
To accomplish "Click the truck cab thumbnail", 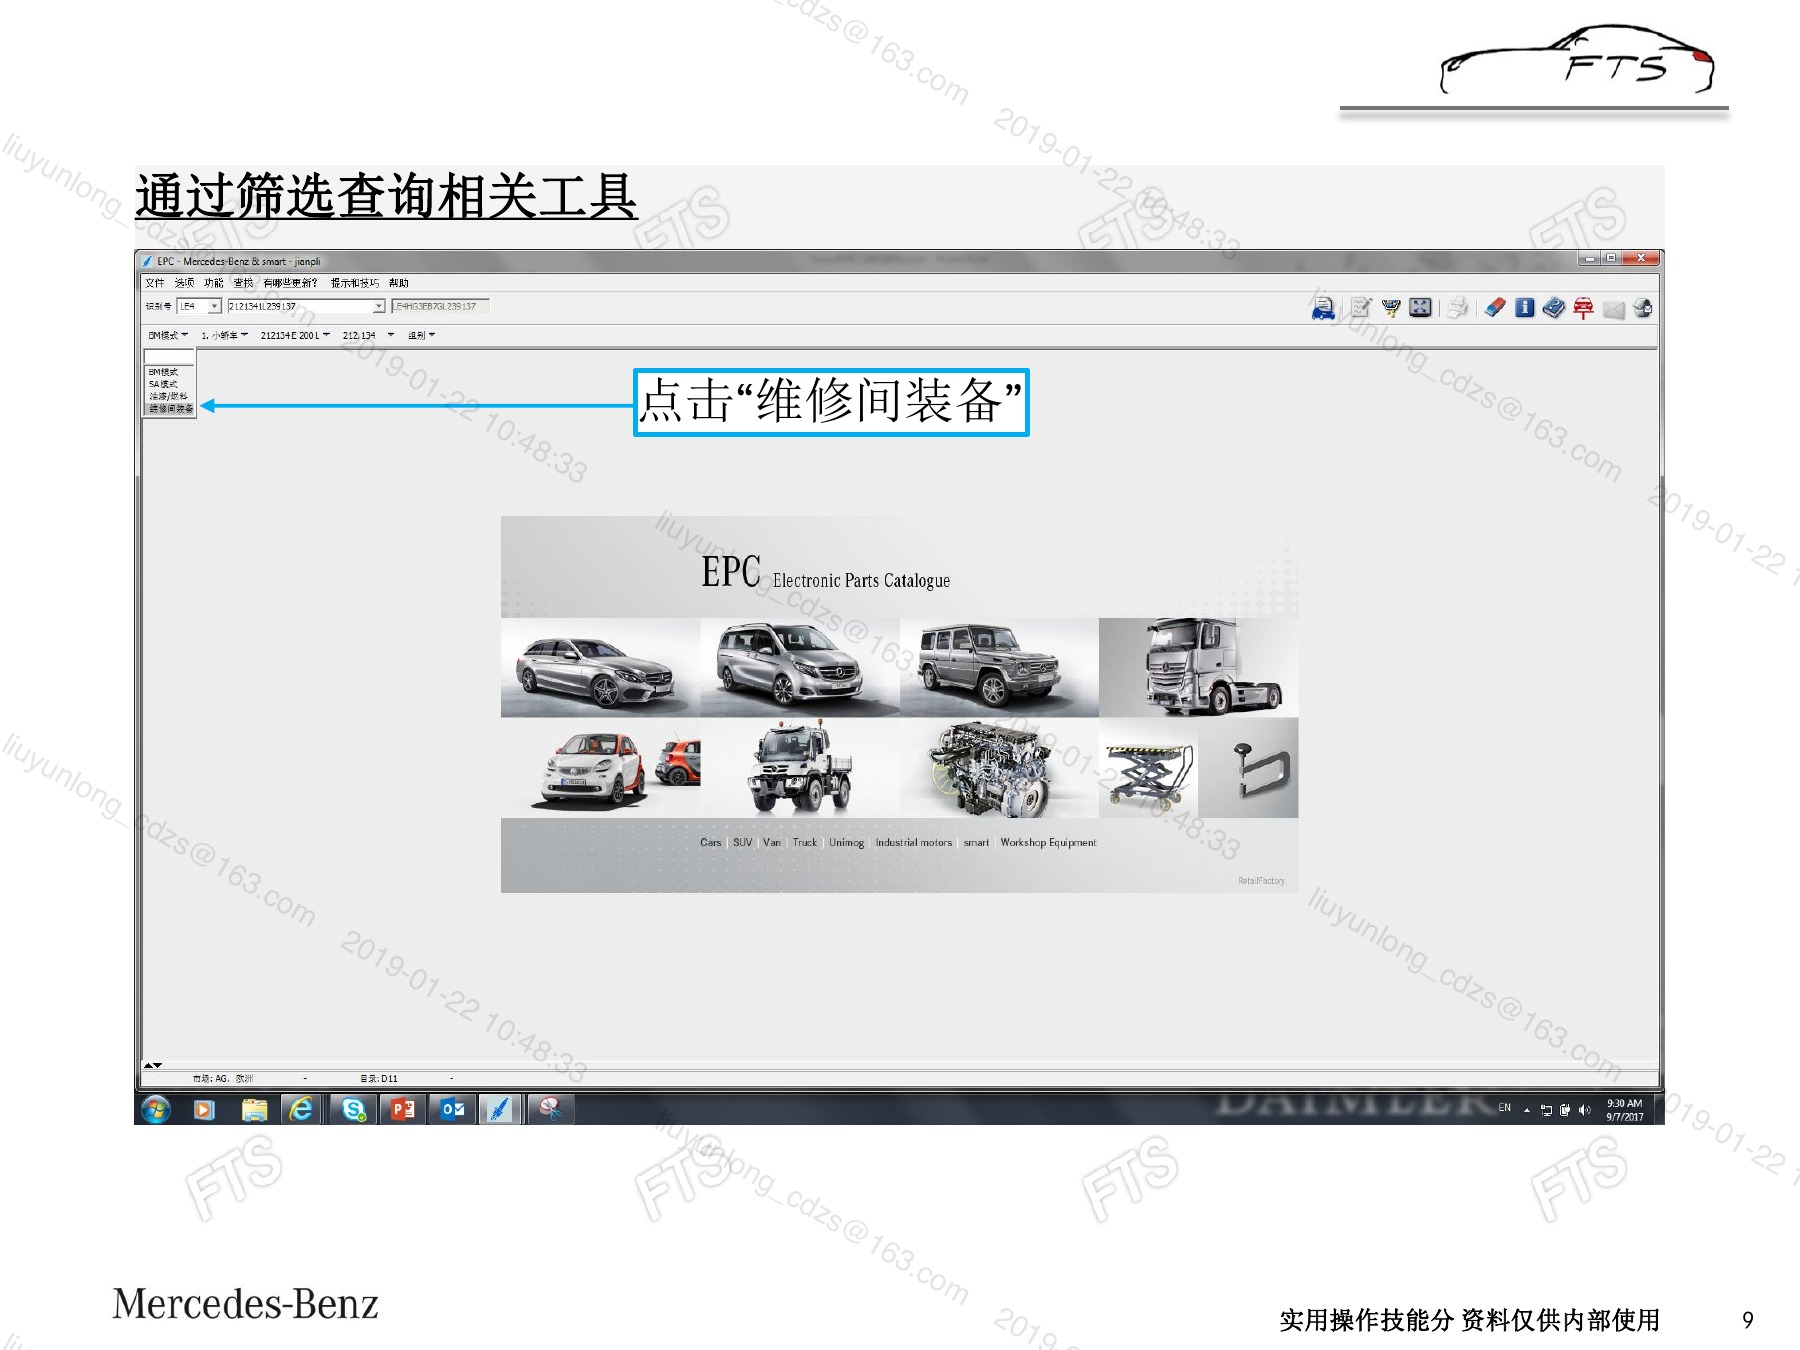I will click(1198, 667).
